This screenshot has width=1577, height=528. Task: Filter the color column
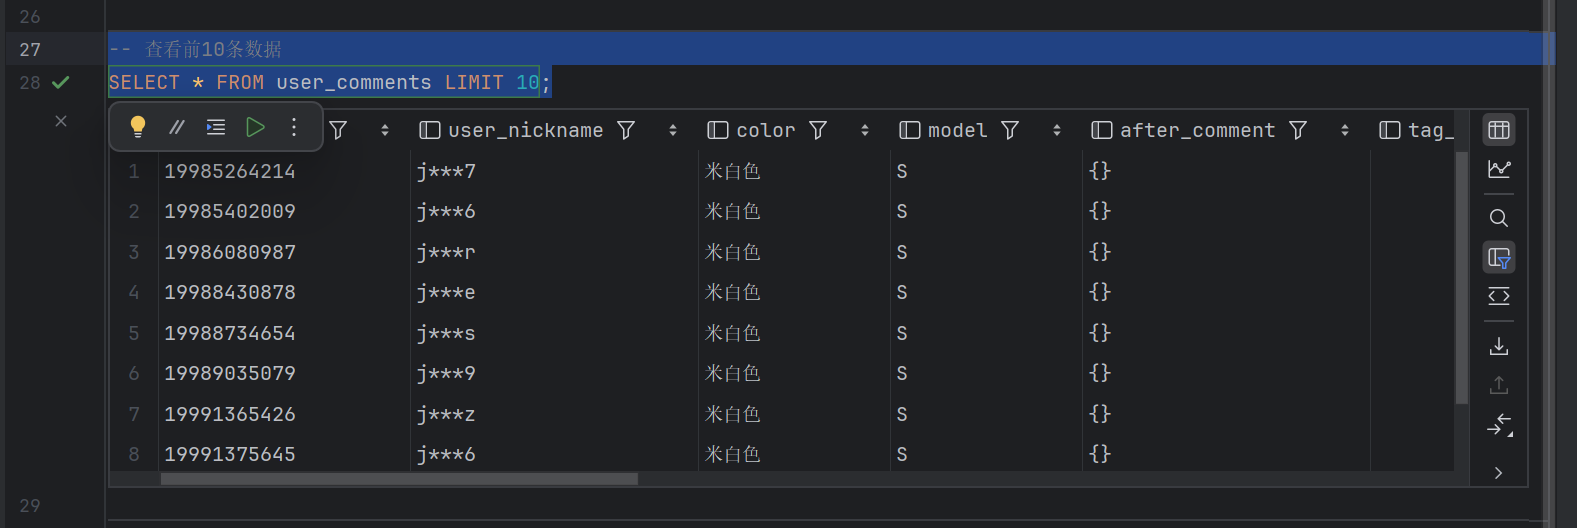(818, 130)
